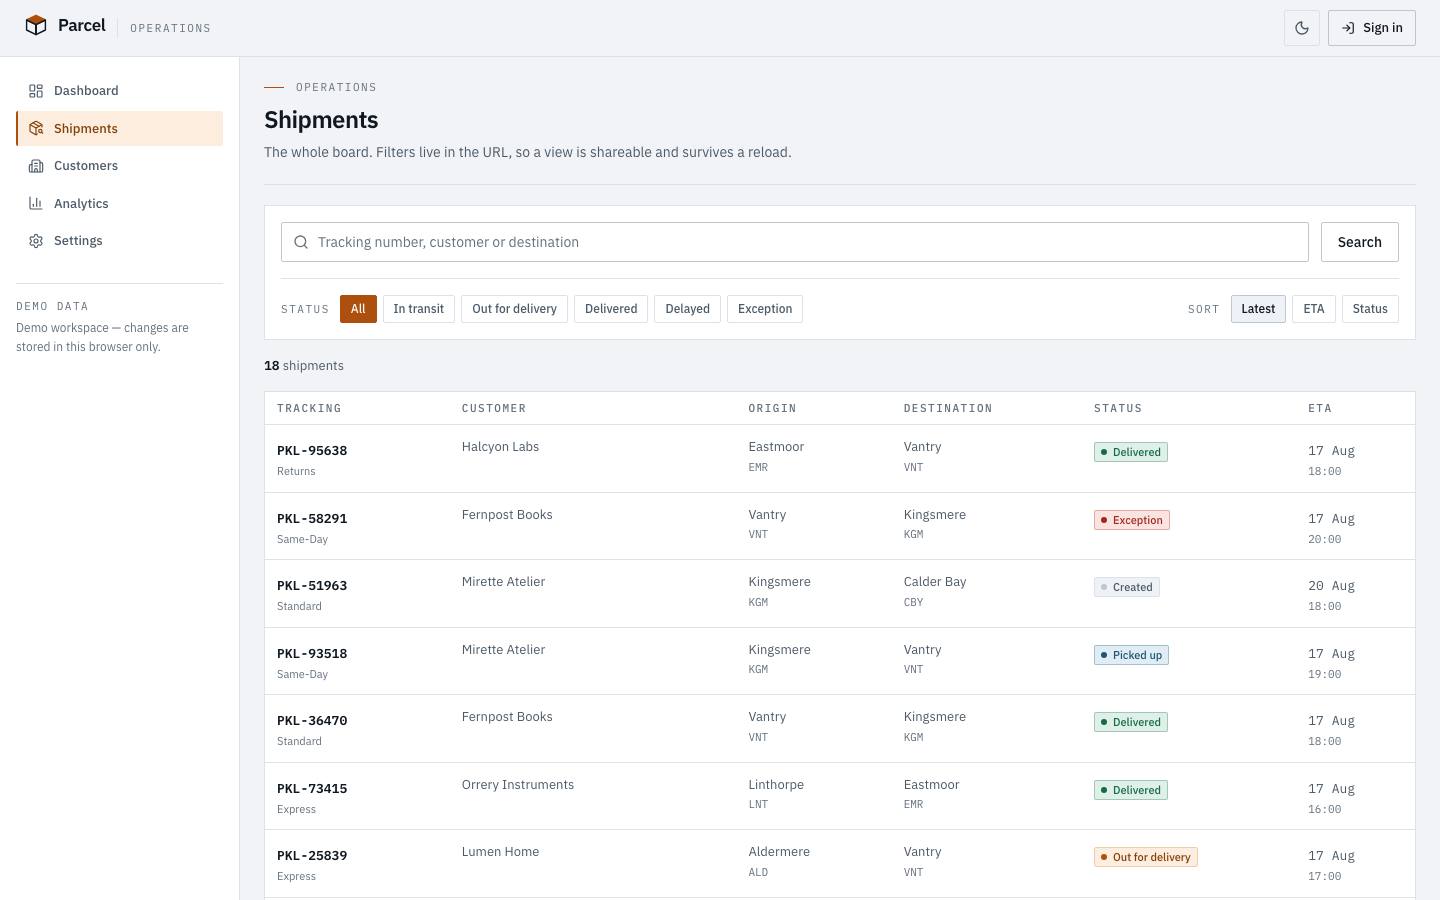
Task: Go to Customers in the sidebar
Action: [120, 166]
